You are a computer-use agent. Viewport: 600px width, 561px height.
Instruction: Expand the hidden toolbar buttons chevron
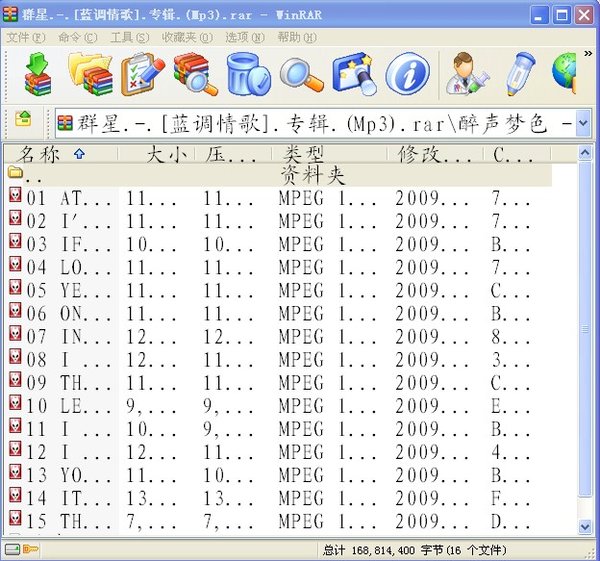[588, 54]
